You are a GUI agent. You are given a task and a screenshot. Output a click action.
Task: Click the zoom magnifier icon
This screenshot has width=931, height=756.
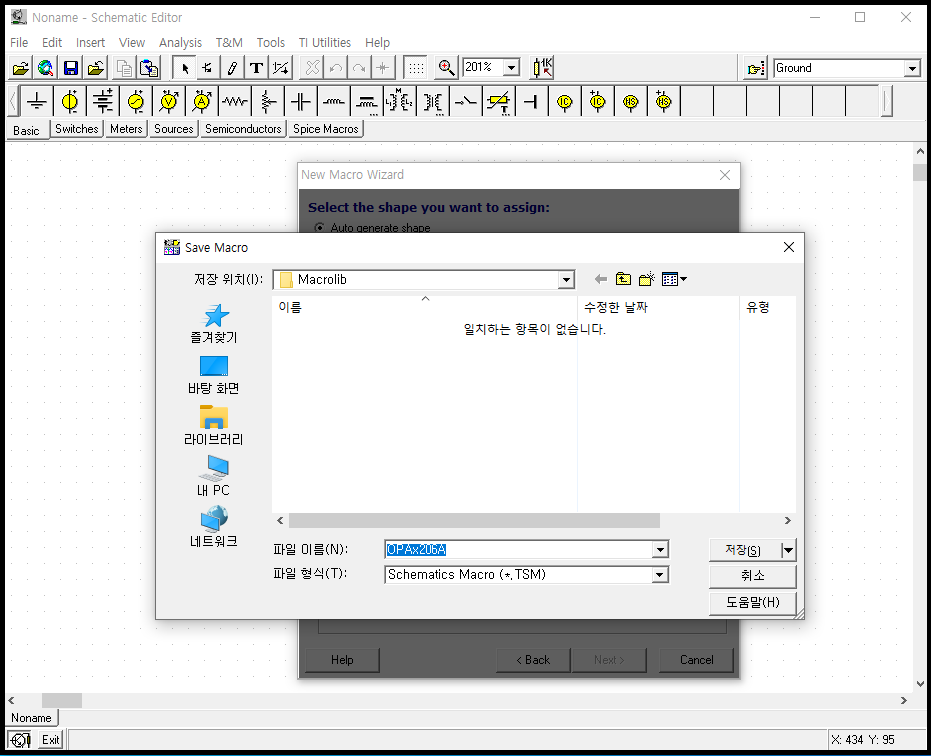pyautogui.click(x=446, y=68)
